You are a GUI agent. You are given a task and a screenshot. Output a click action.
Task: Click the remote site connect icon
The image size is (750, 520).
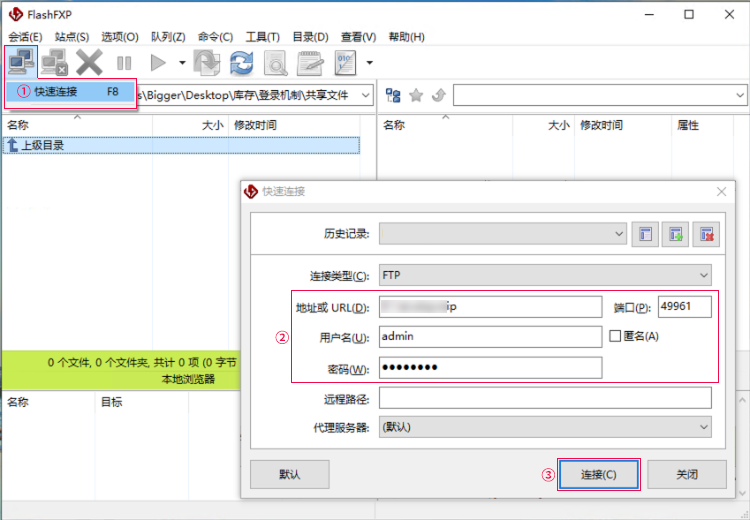(393, 95)
